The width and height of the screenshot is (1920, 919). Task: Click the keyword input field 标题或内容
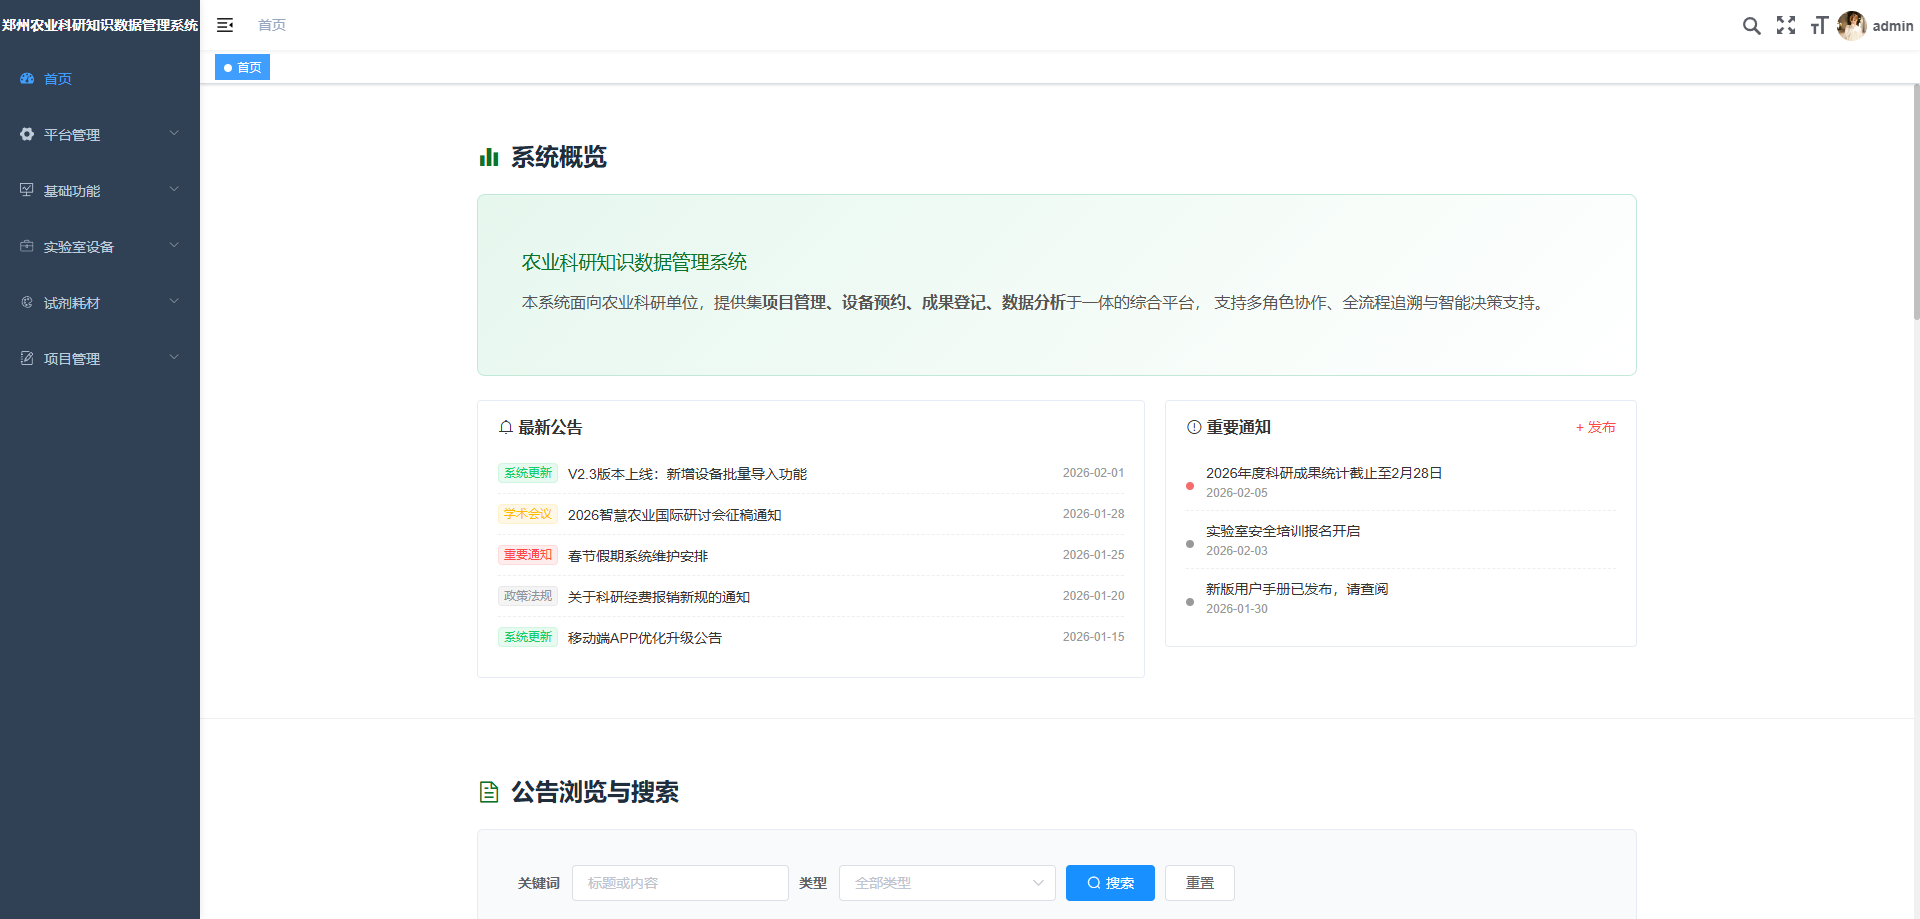pyautogui.click(x=680, y=883)
